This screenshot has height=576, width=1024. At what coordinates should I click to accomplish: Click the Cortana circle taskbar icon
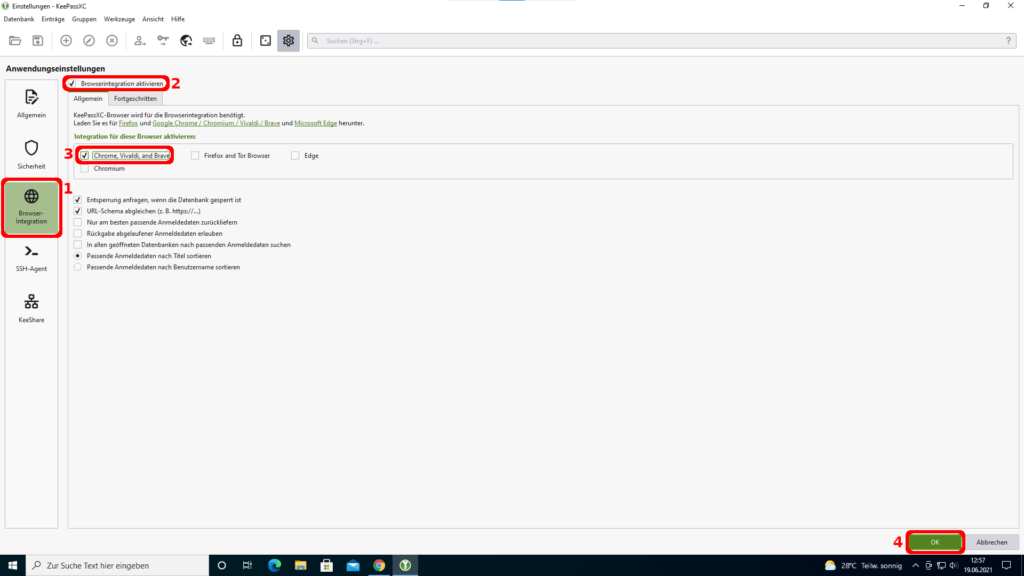(x=221, y=566)
